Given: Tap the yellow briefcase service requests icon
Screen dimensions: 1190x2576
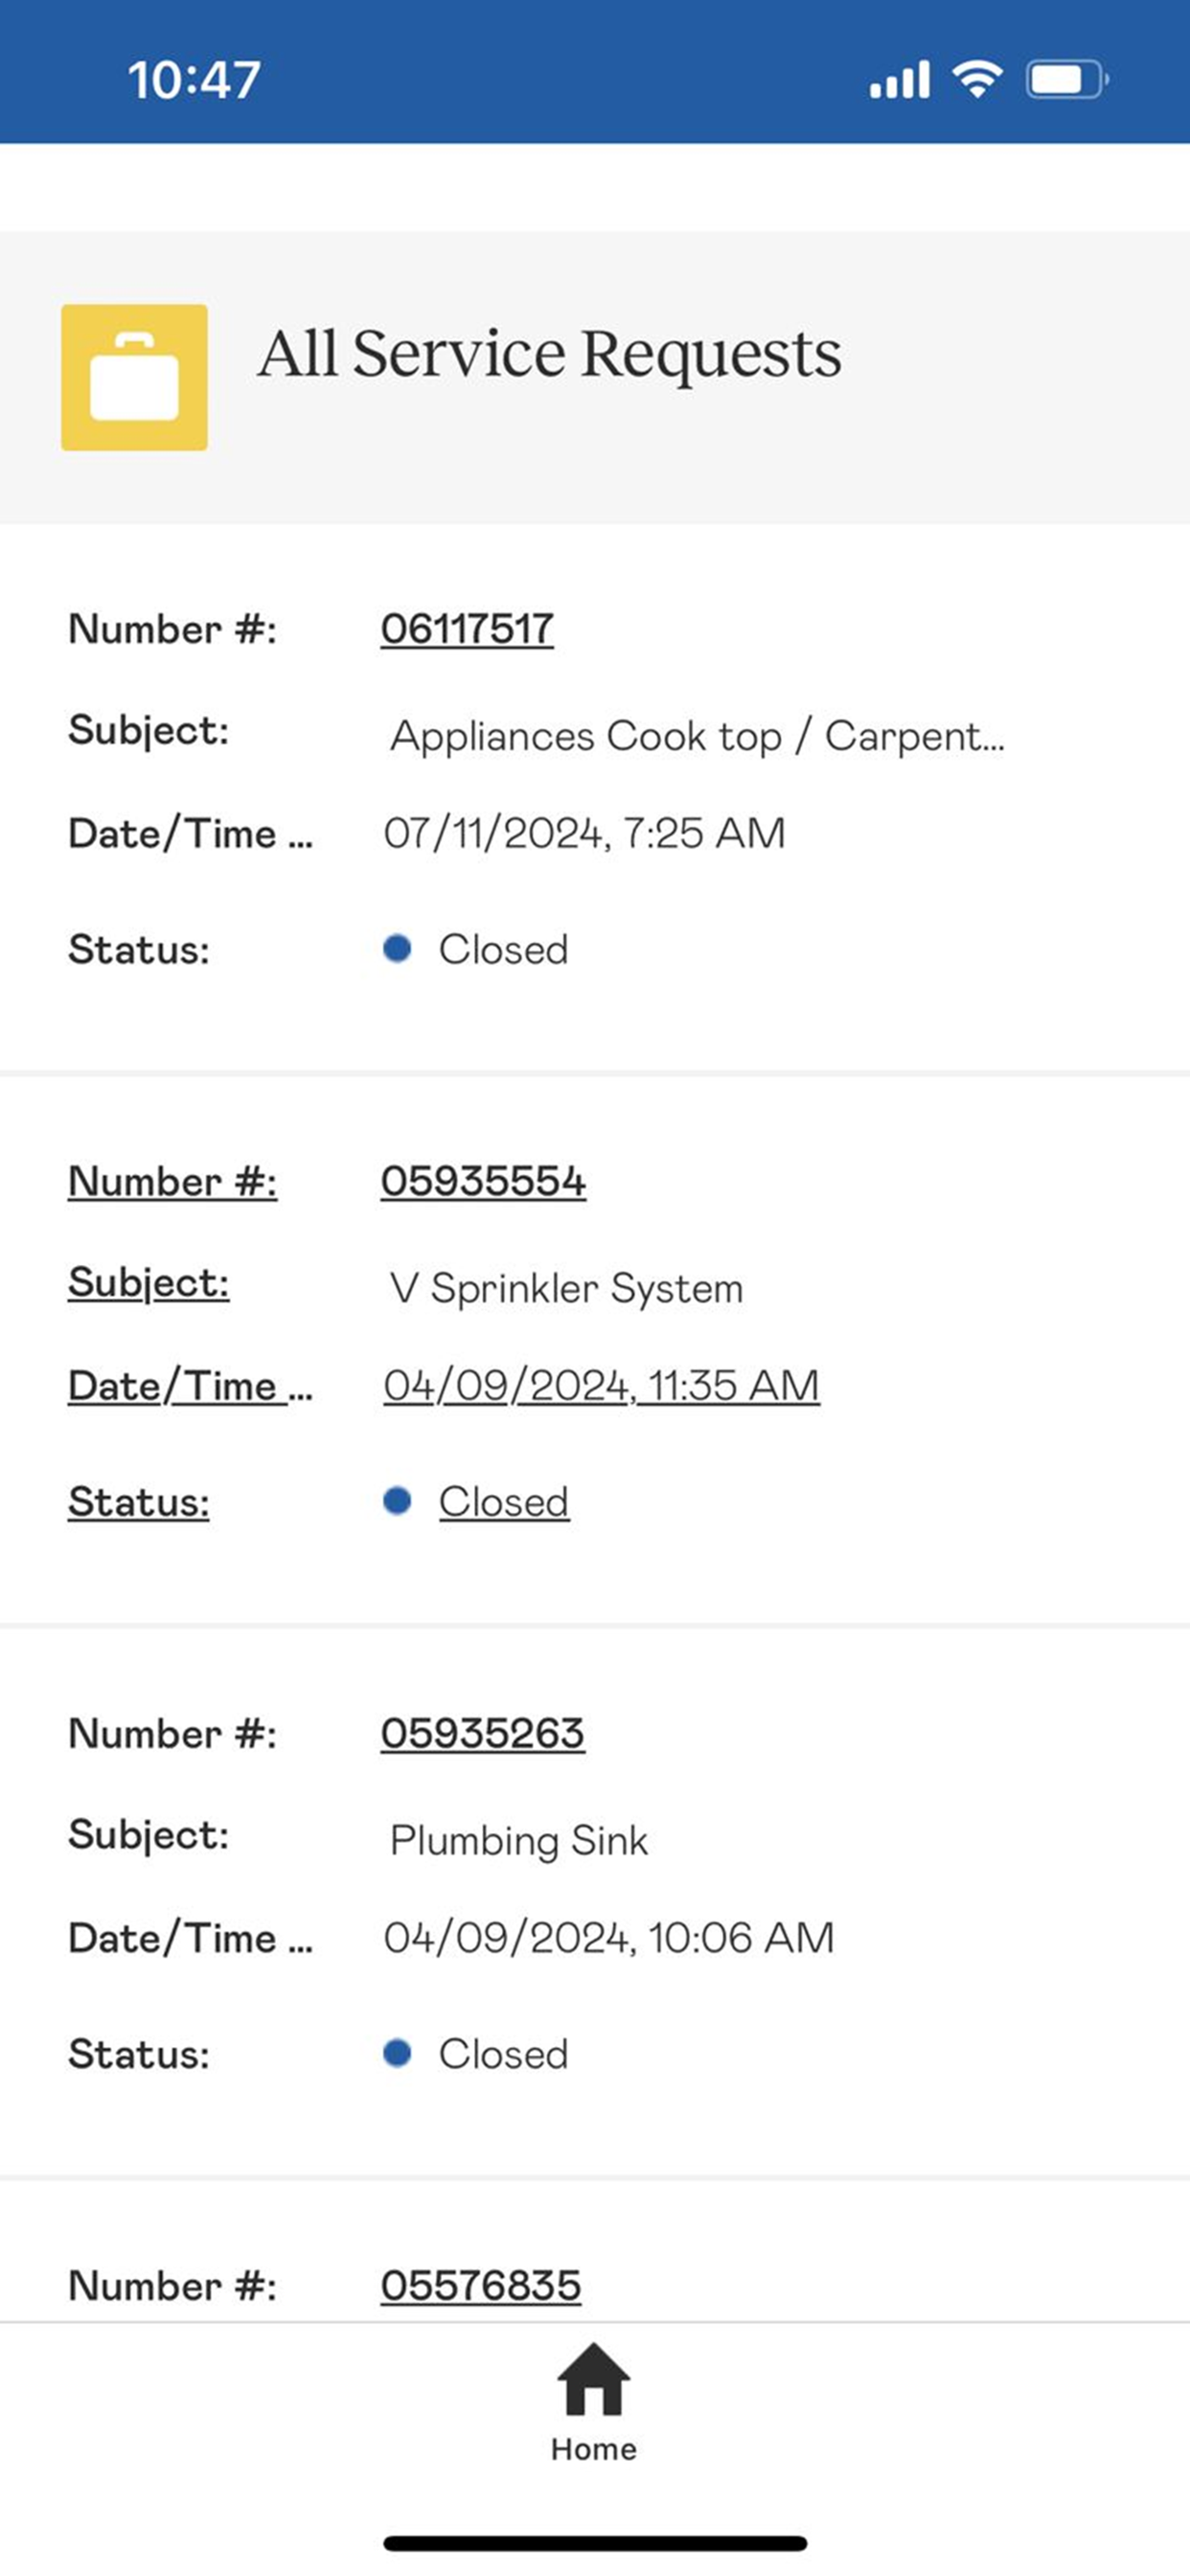Looking at the screenshot, I should [134, 377].
